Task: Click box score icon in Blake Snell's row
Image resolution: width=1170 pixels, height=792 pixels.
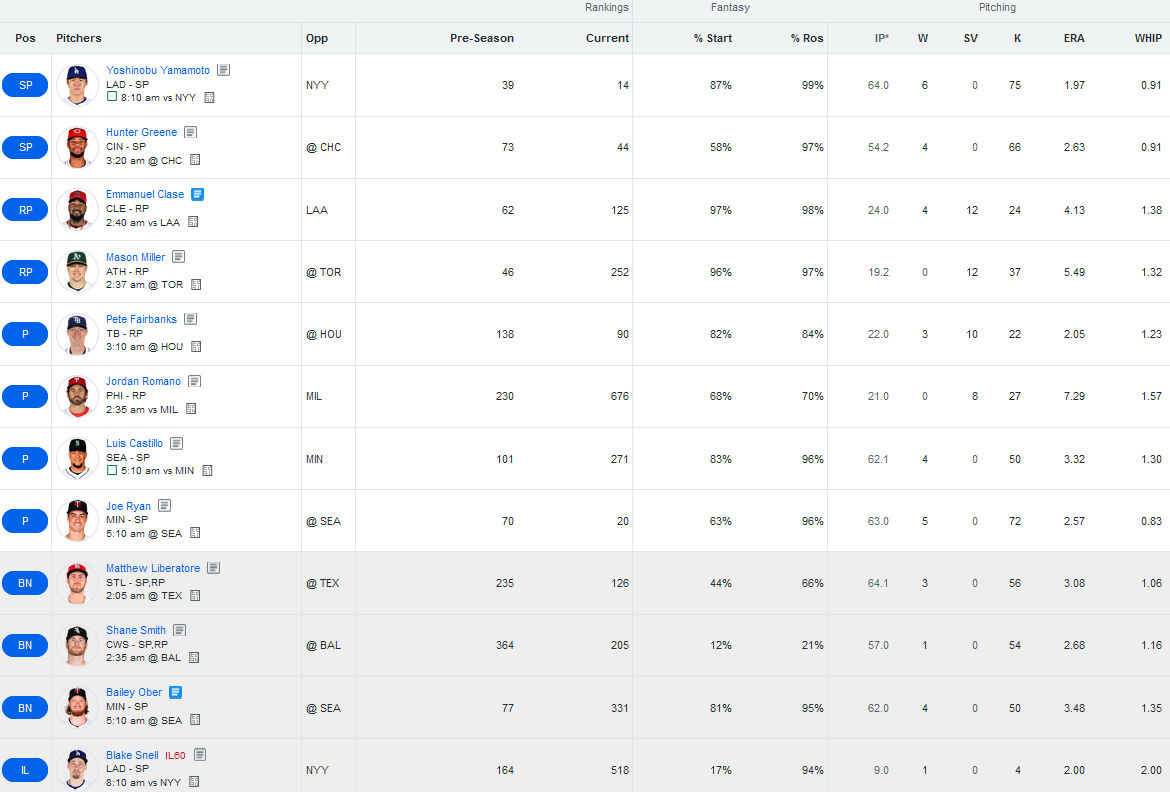Action: pyautogui.click(x=193, y=782)
